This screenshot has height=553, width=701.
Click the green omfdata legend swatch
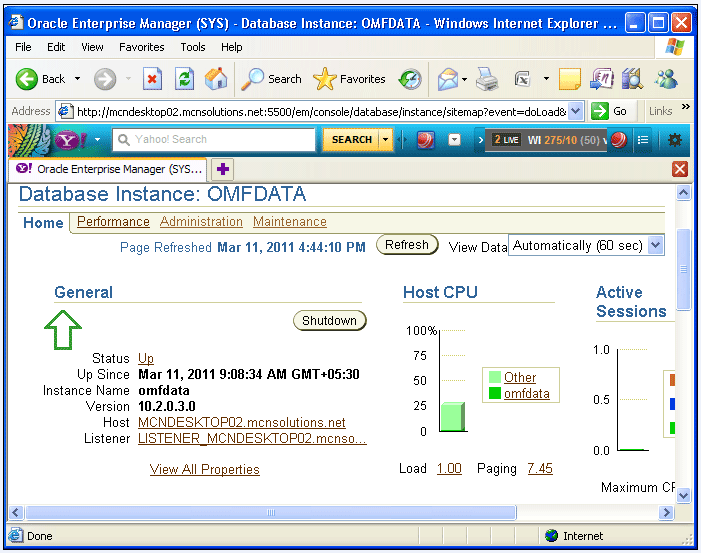tap(494, 393)
